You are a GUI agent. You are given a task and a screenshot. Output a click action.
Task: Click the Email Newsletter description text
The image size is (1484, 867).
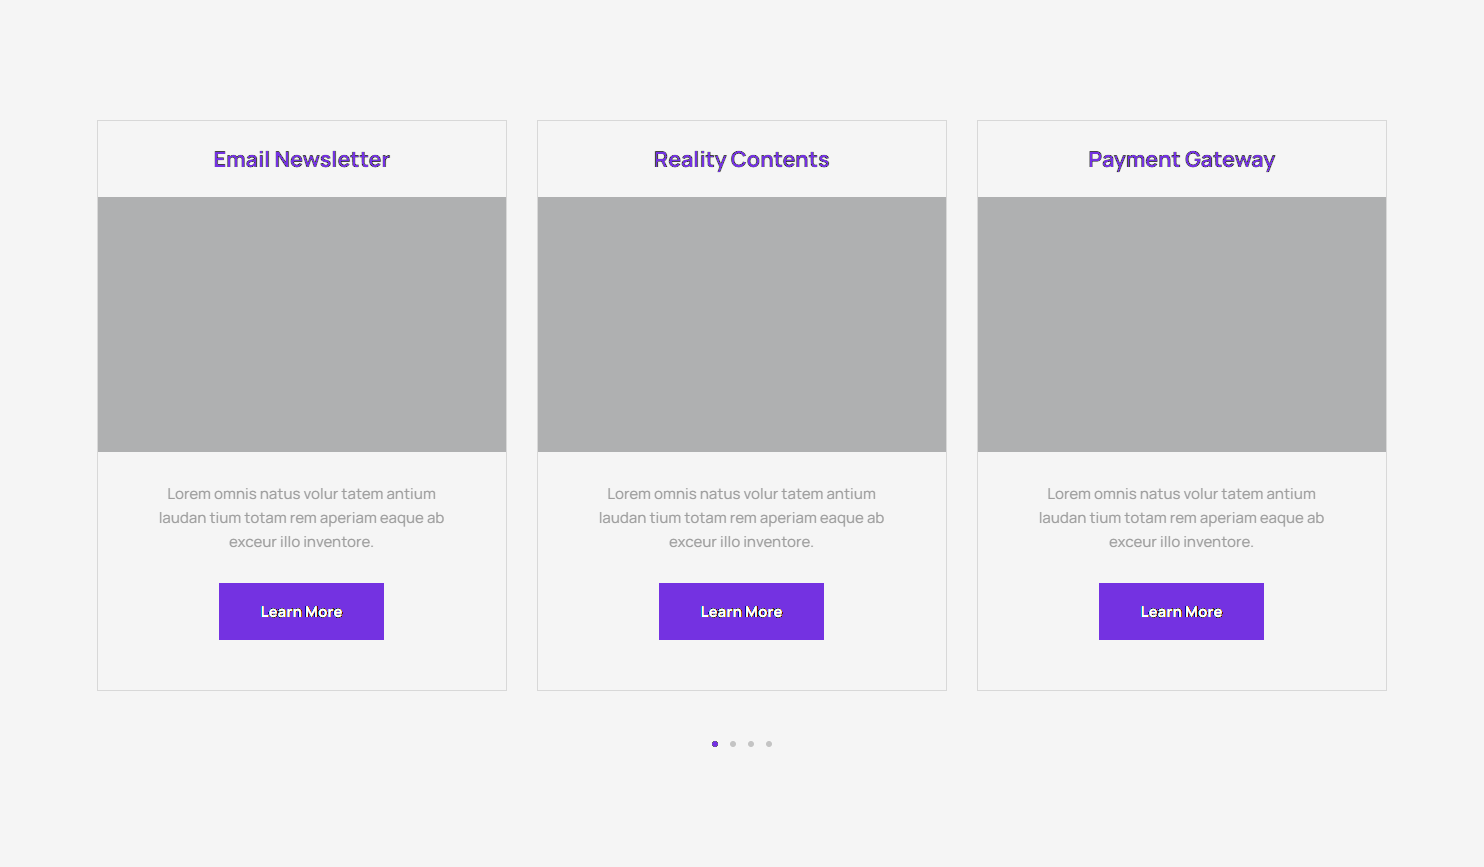pyautogui.click(x=301, y=518)
